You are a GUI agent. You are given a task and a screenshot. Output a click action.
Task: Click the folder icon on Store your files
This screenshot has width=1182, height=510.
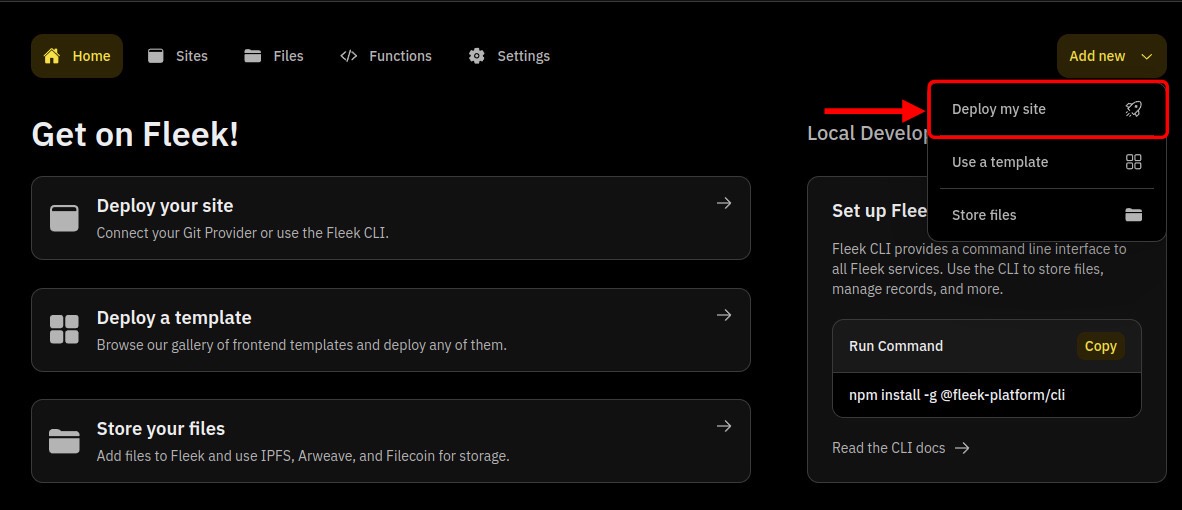[64, 441]
